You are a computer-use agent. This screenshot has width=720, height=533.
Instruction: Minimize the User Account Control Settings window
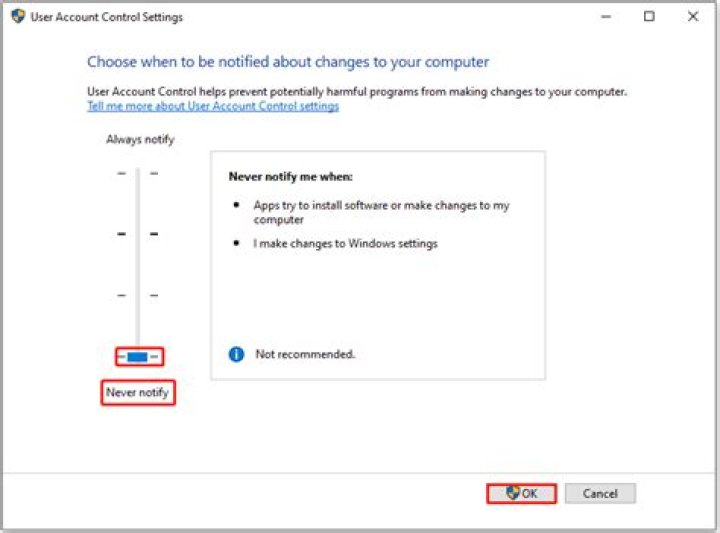click(x=606, y=17)
